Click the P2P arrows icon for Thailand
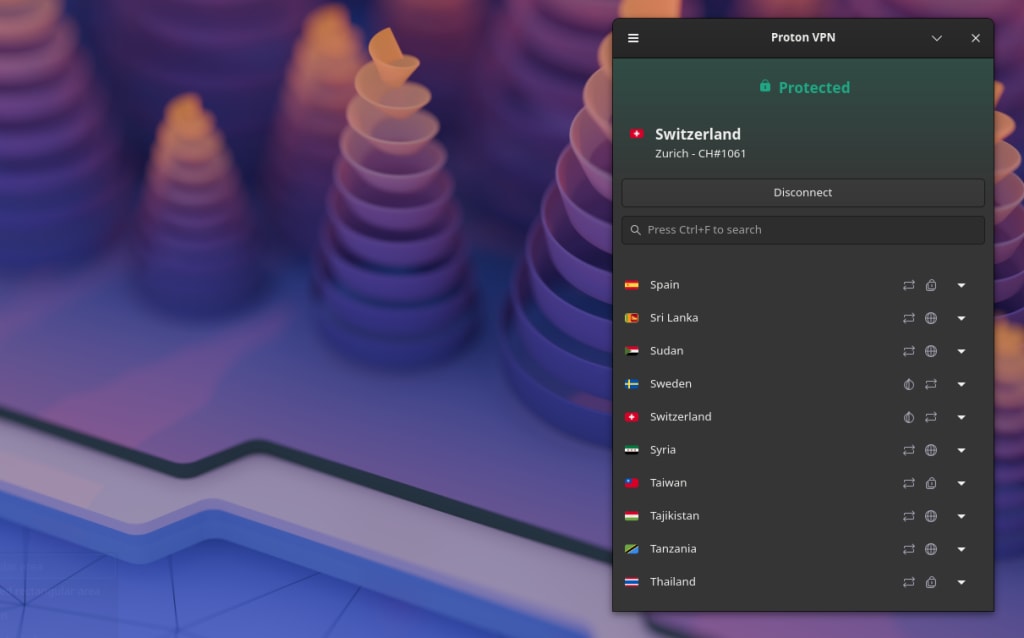The height and width of the screenshot is (638, 1024). click(908, 582)
